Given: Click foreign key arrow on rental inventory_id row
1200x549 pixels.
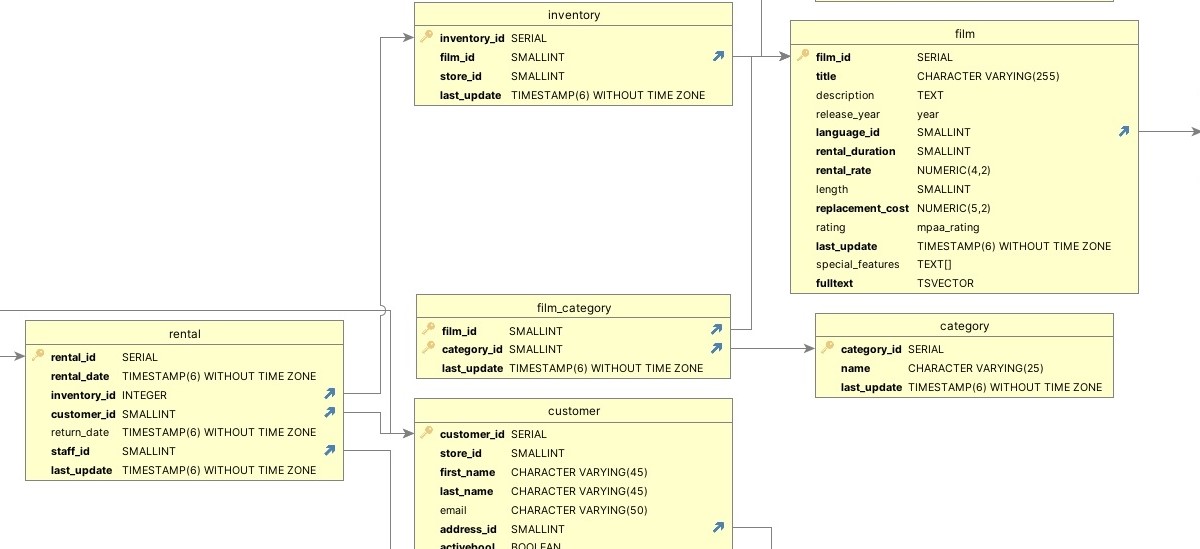Looking at the screenshot, I should (x=329, y=395).
